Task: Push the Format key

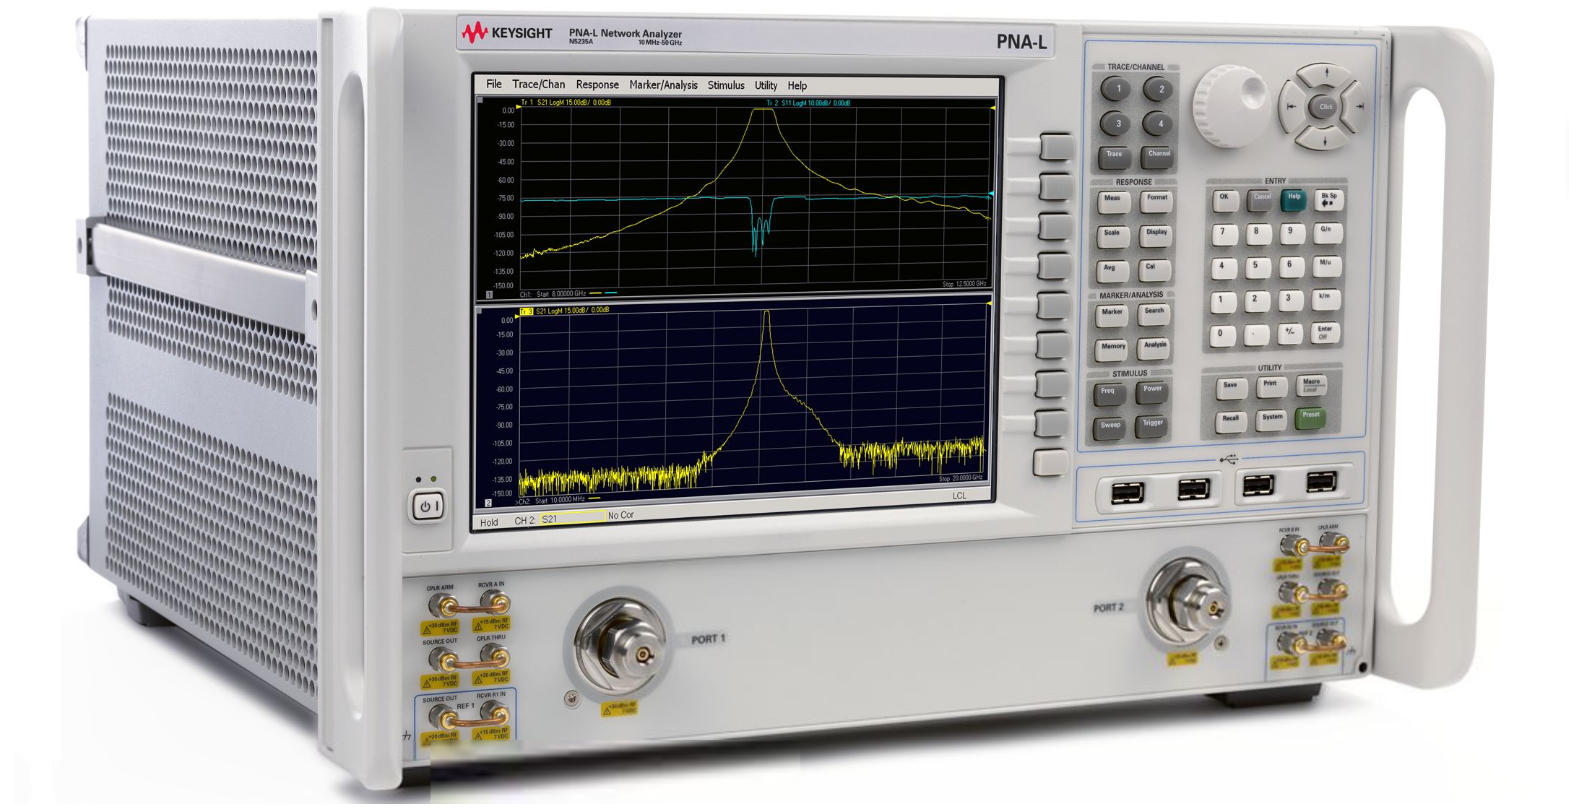Action: tap(1156, 200)
